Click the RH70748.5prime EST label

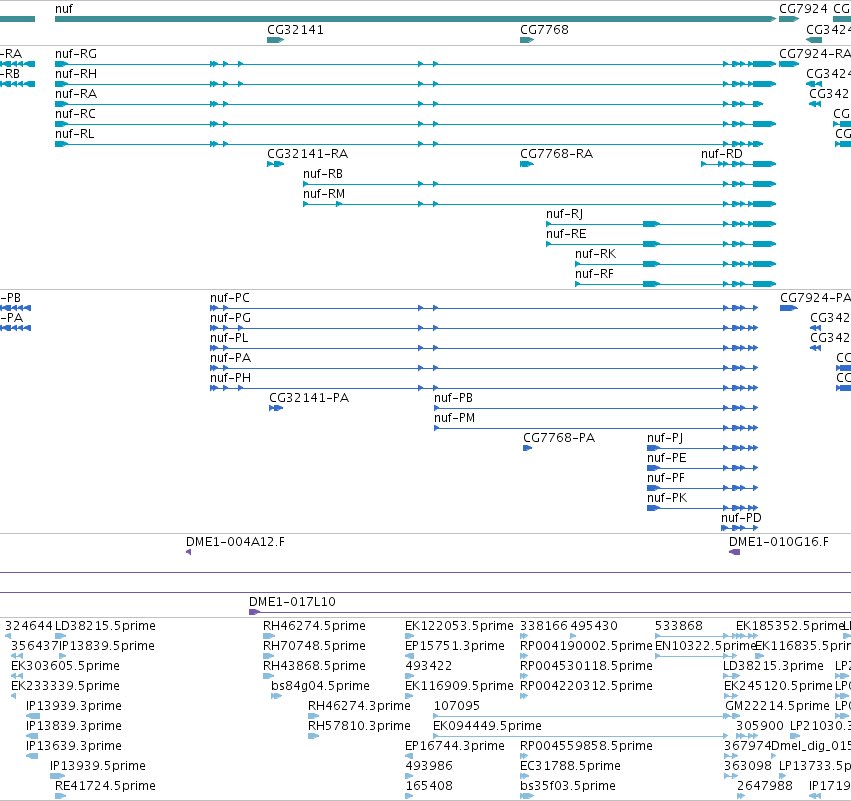coord(314,646)
